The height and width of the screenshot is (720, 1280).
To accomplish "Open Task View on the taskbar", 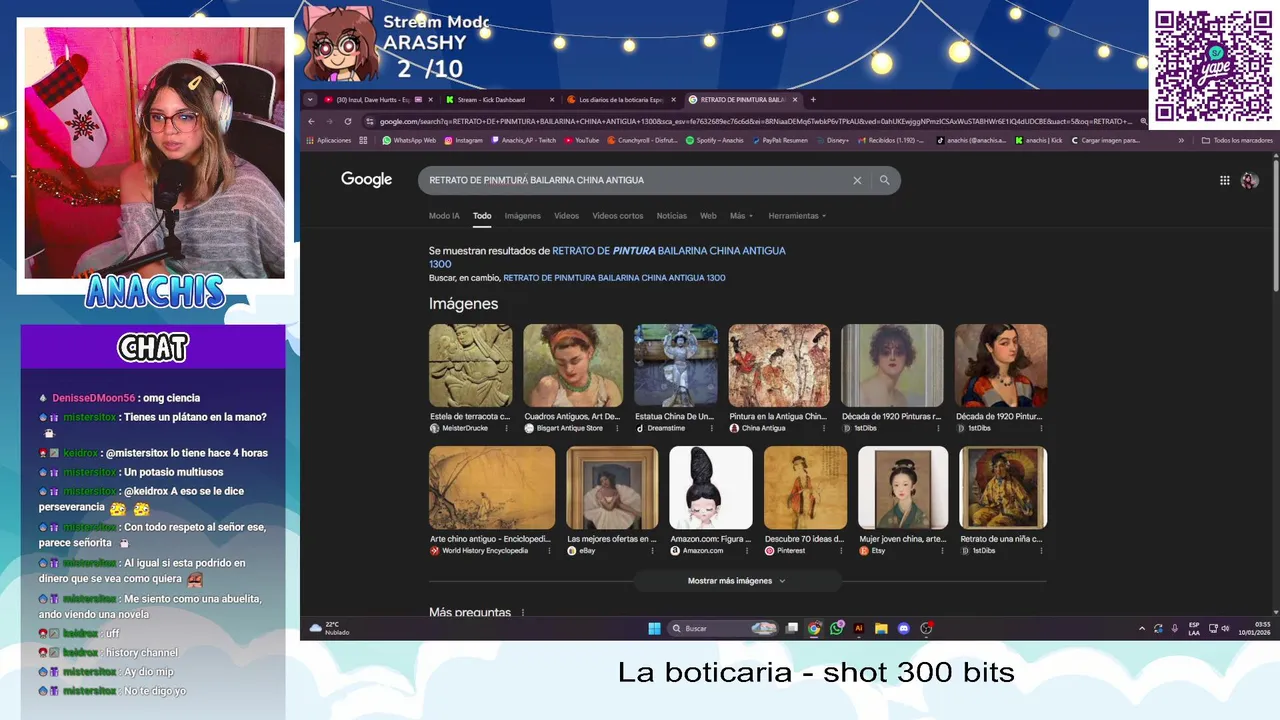I will click(792, 629).
